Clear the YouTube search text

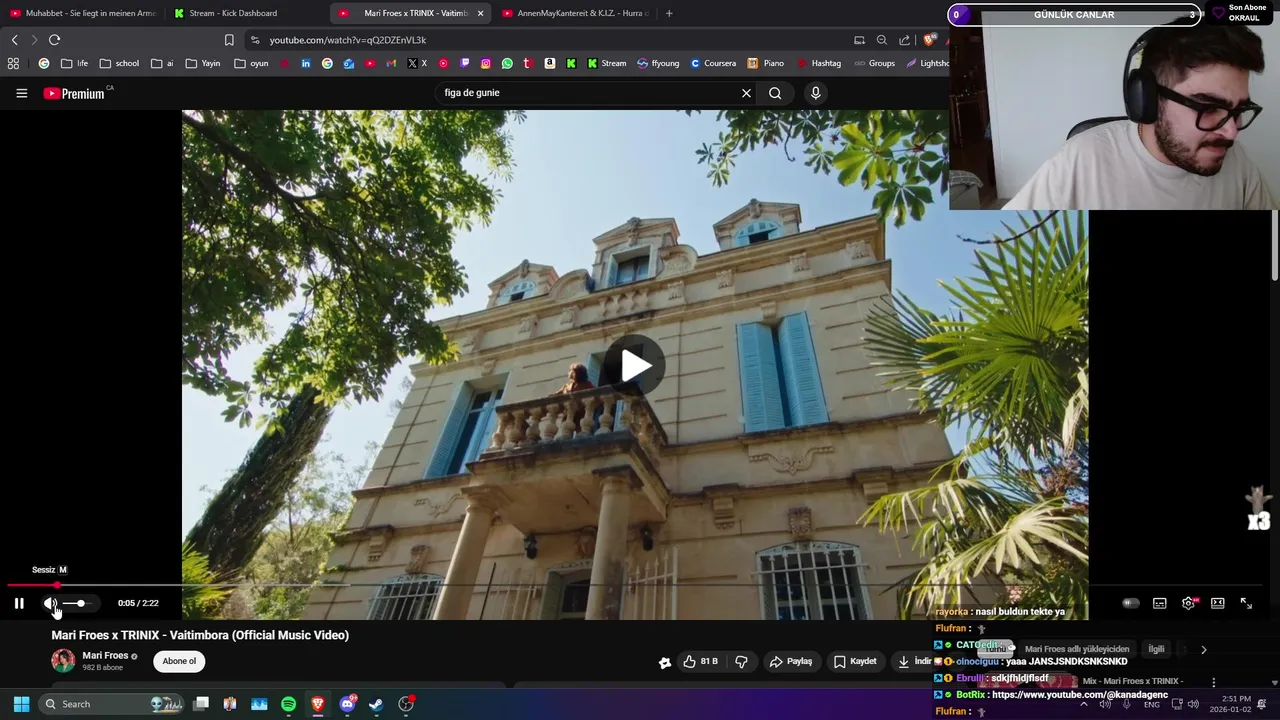(746, 93)
